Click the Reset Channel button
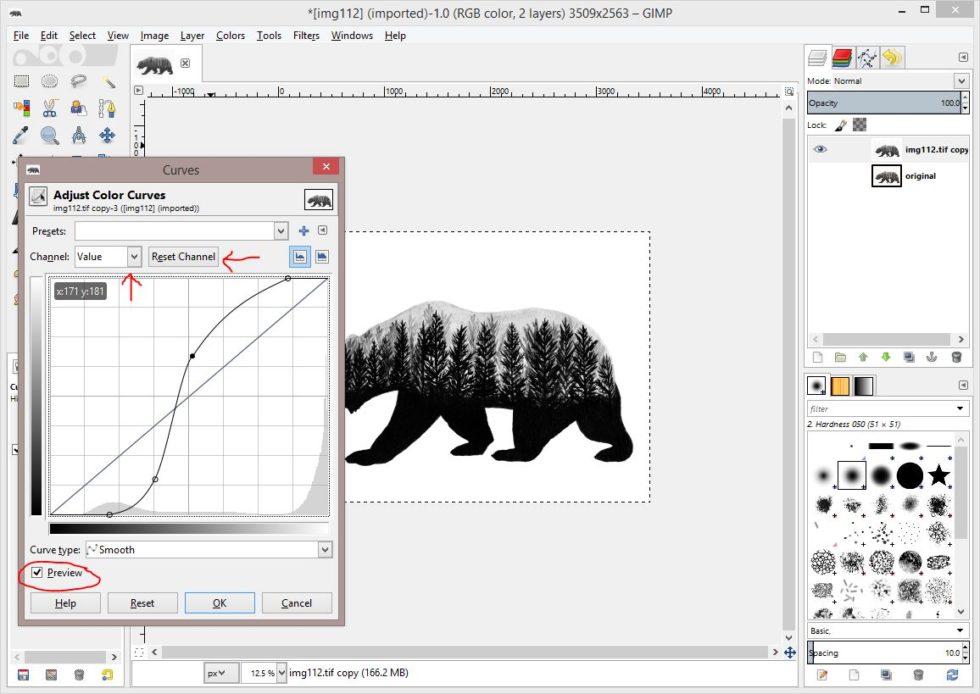 pos(183,257)
